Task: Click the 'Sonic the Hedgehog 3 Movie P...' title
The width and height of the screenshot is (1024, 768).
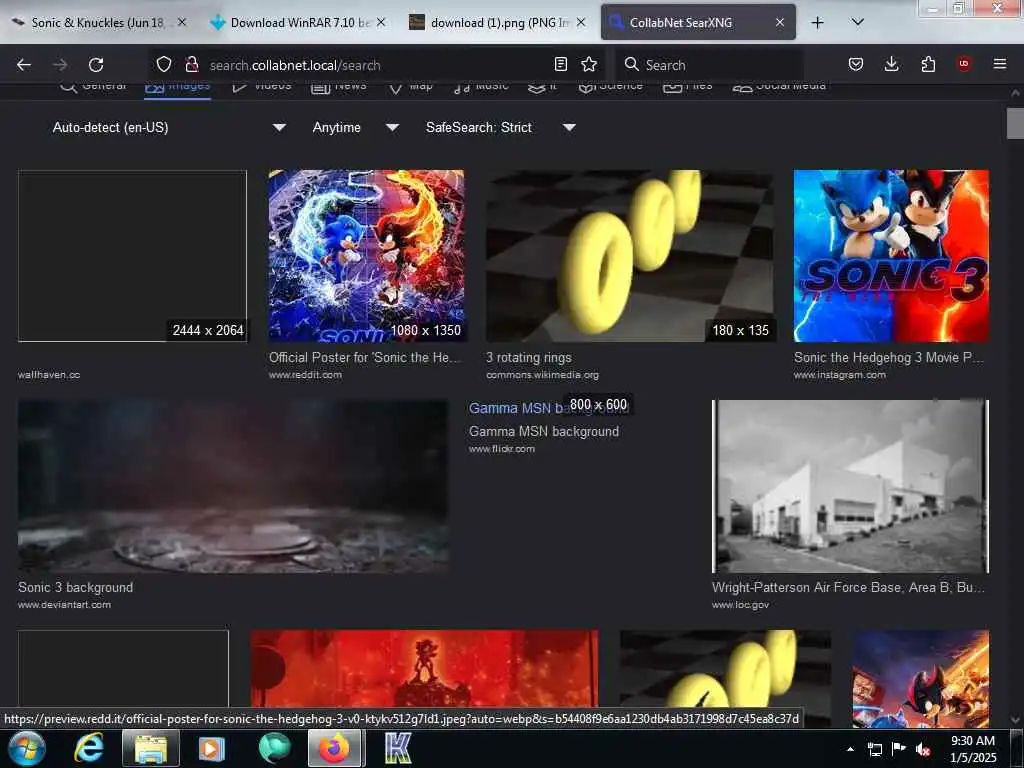Action: pyautogui.click(x=889, y=357)
